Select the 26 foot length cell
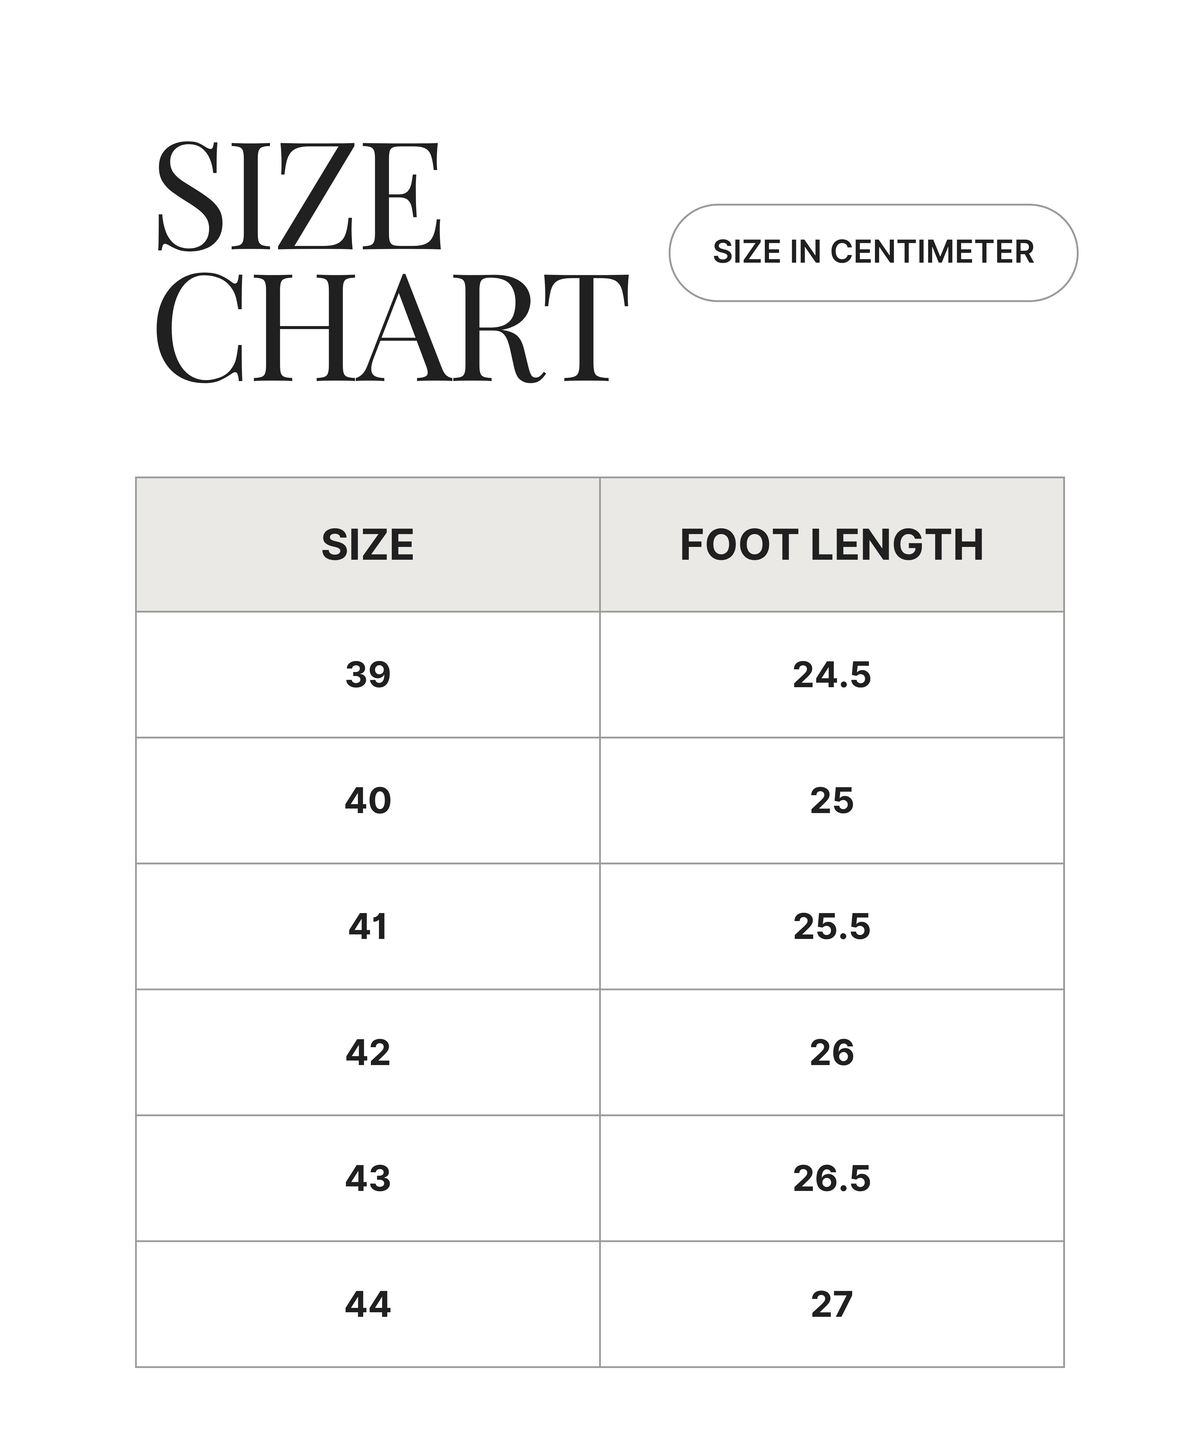 (832, 1053)
